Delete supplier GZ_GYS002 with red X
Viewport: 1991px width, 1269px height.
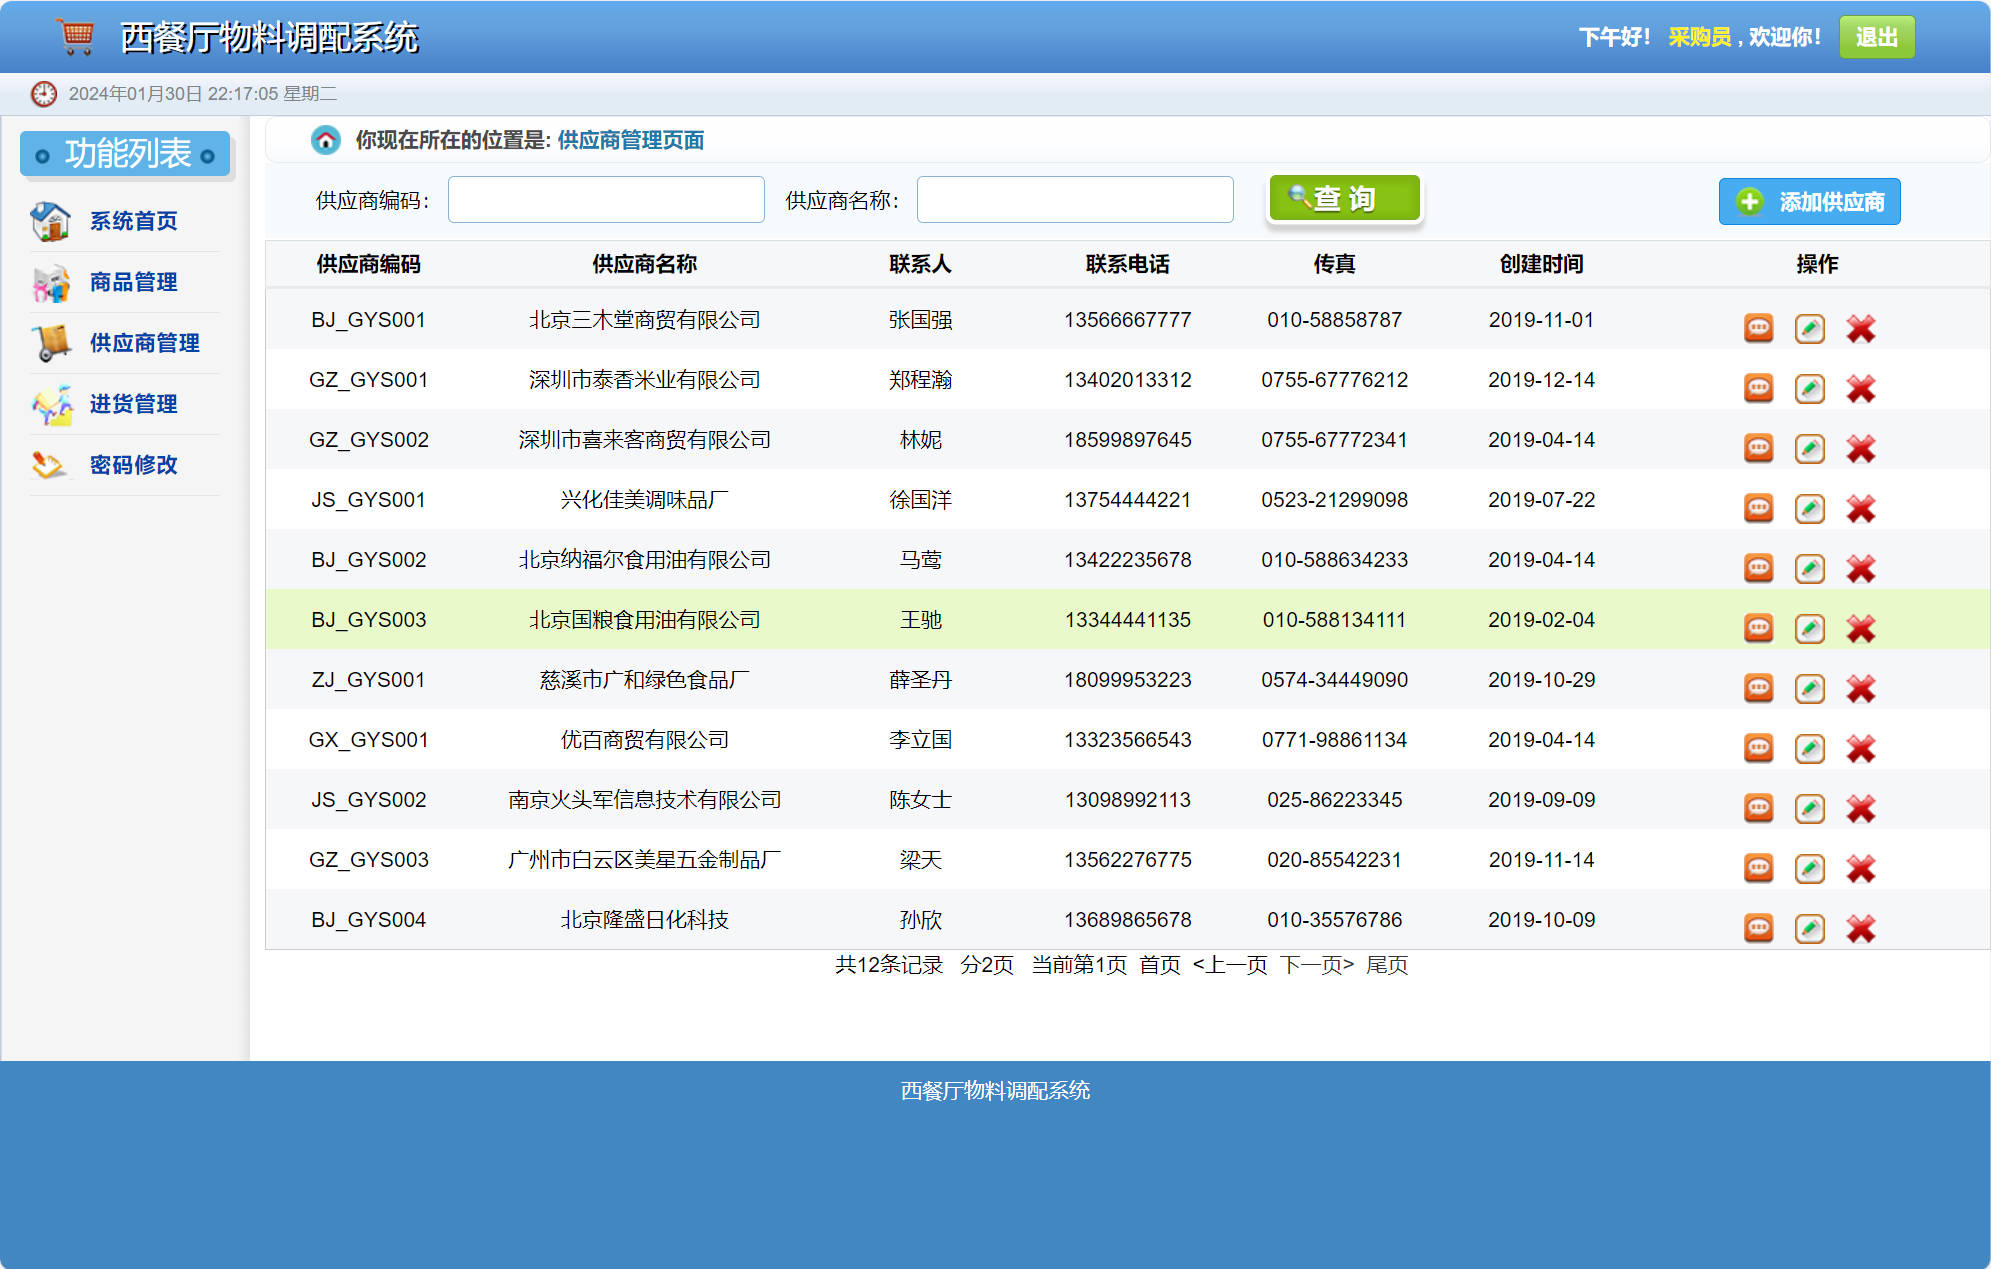(x=1860, y=448)
